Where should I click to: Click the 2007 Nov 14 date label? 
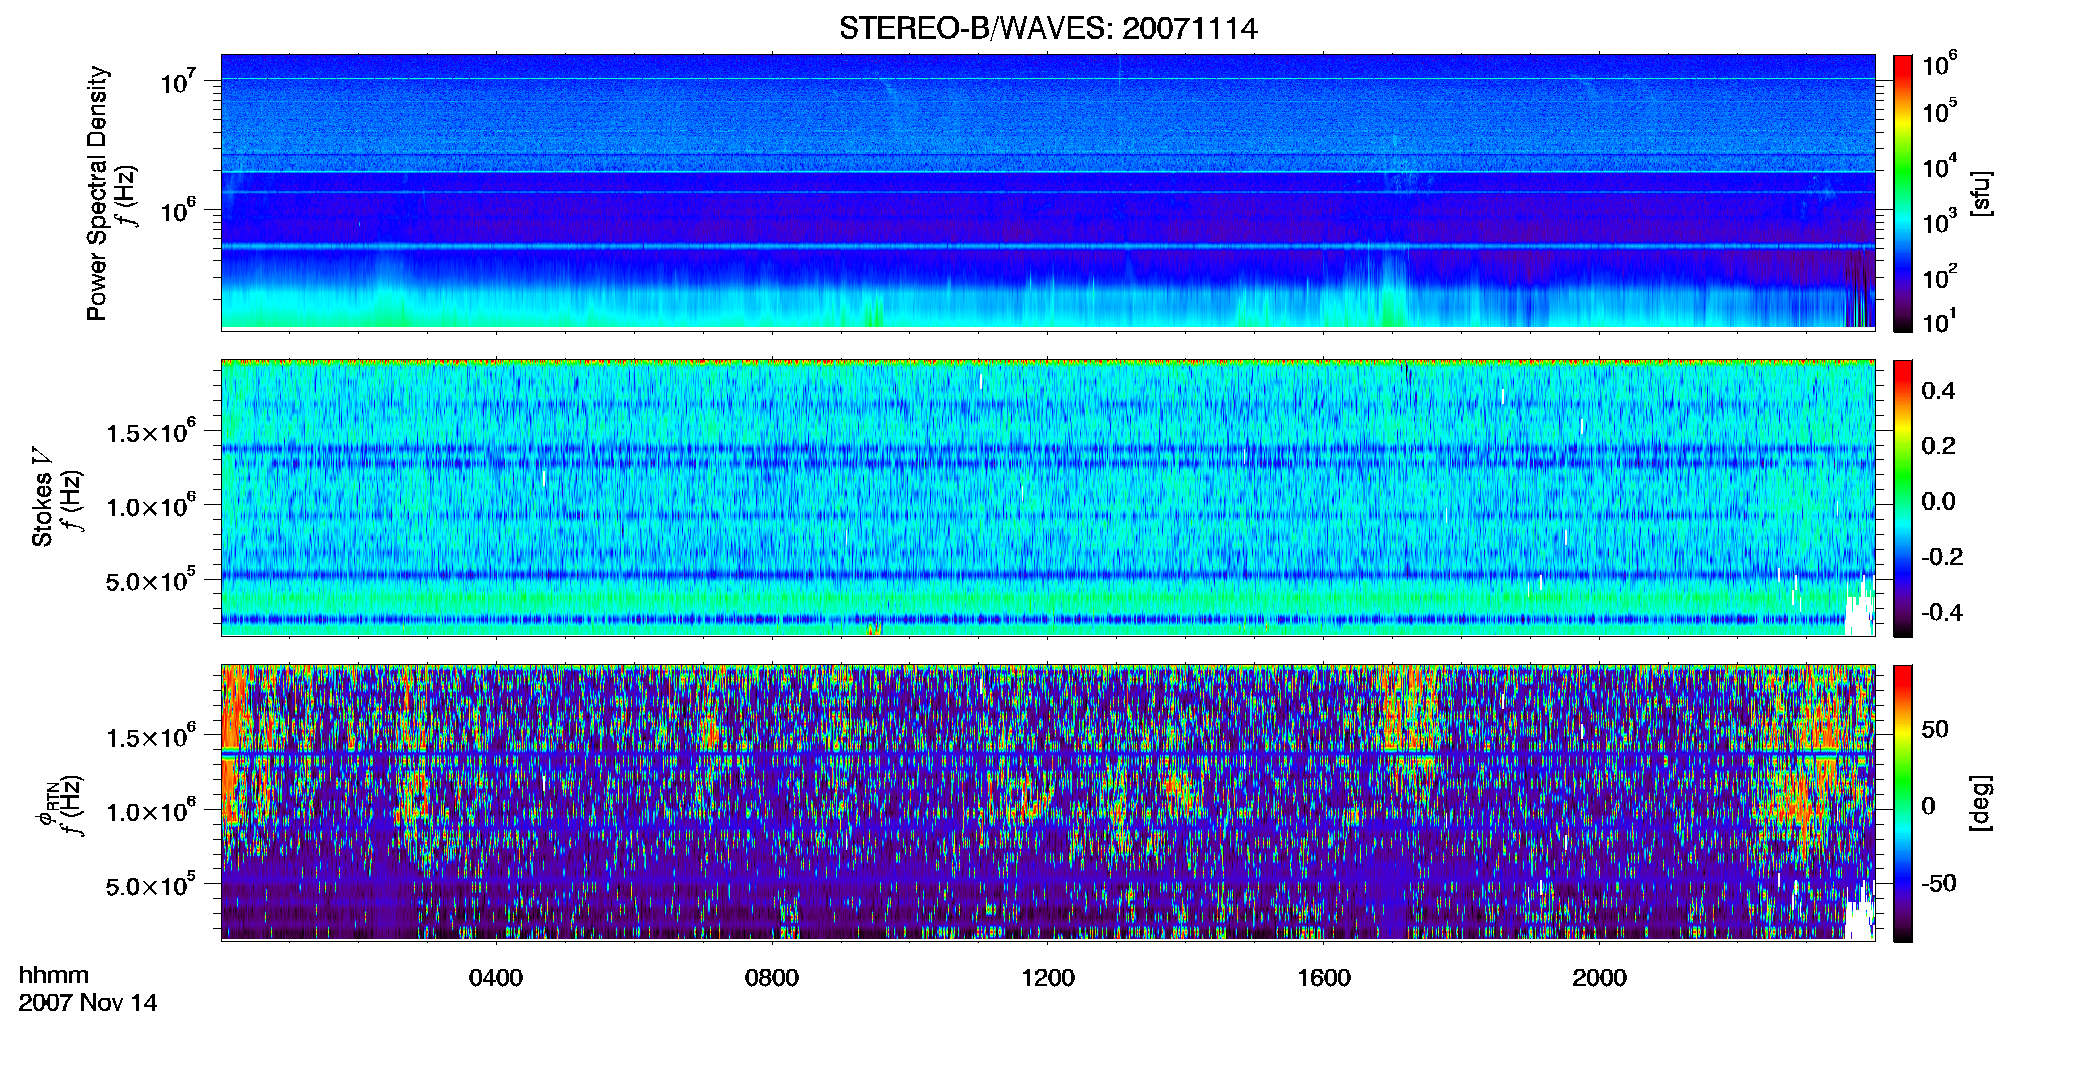[88, 1003]
